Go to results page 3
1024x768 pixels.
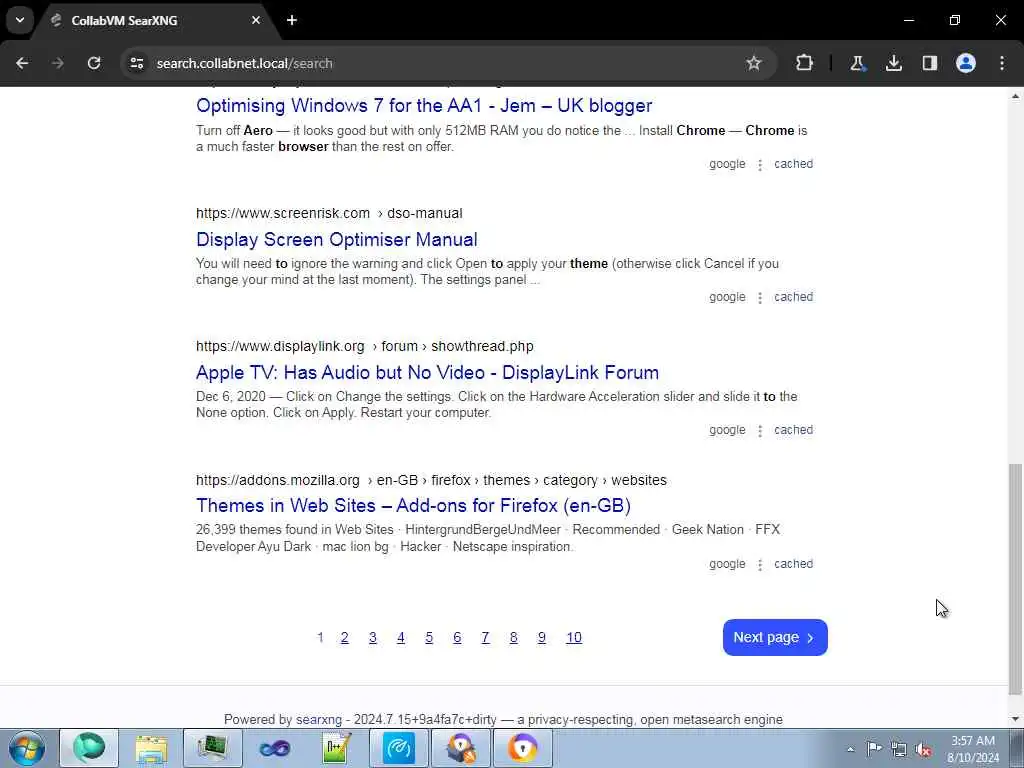tap(372, 637)
